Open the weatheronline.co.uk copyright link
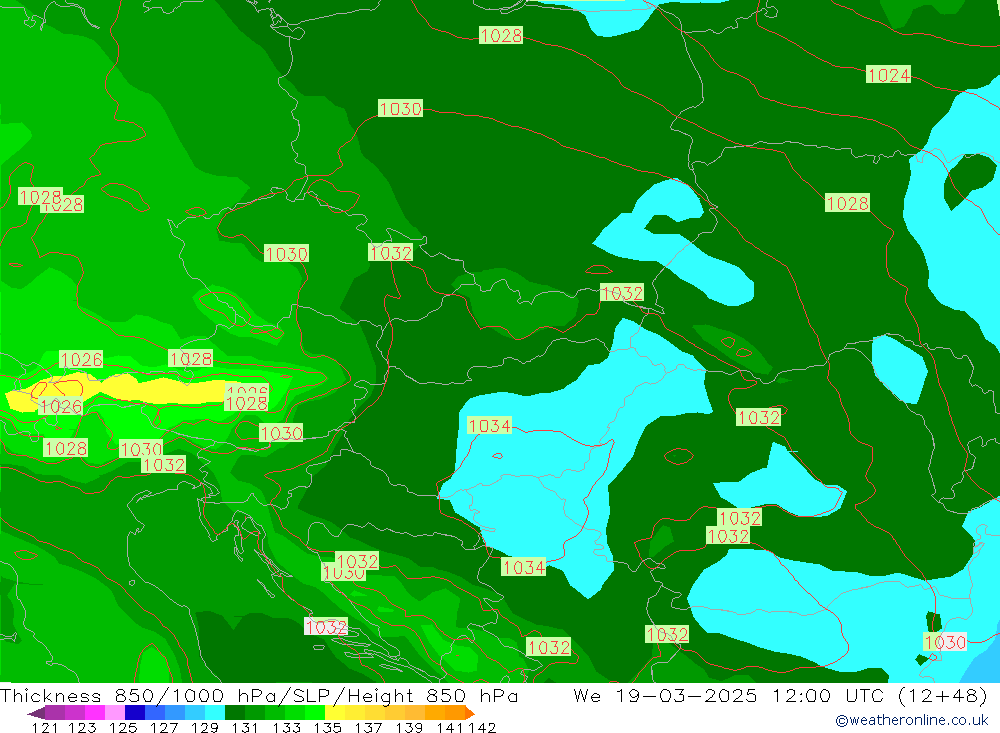This screenshot has height=733, width=1000. click(x=911, y=720)
